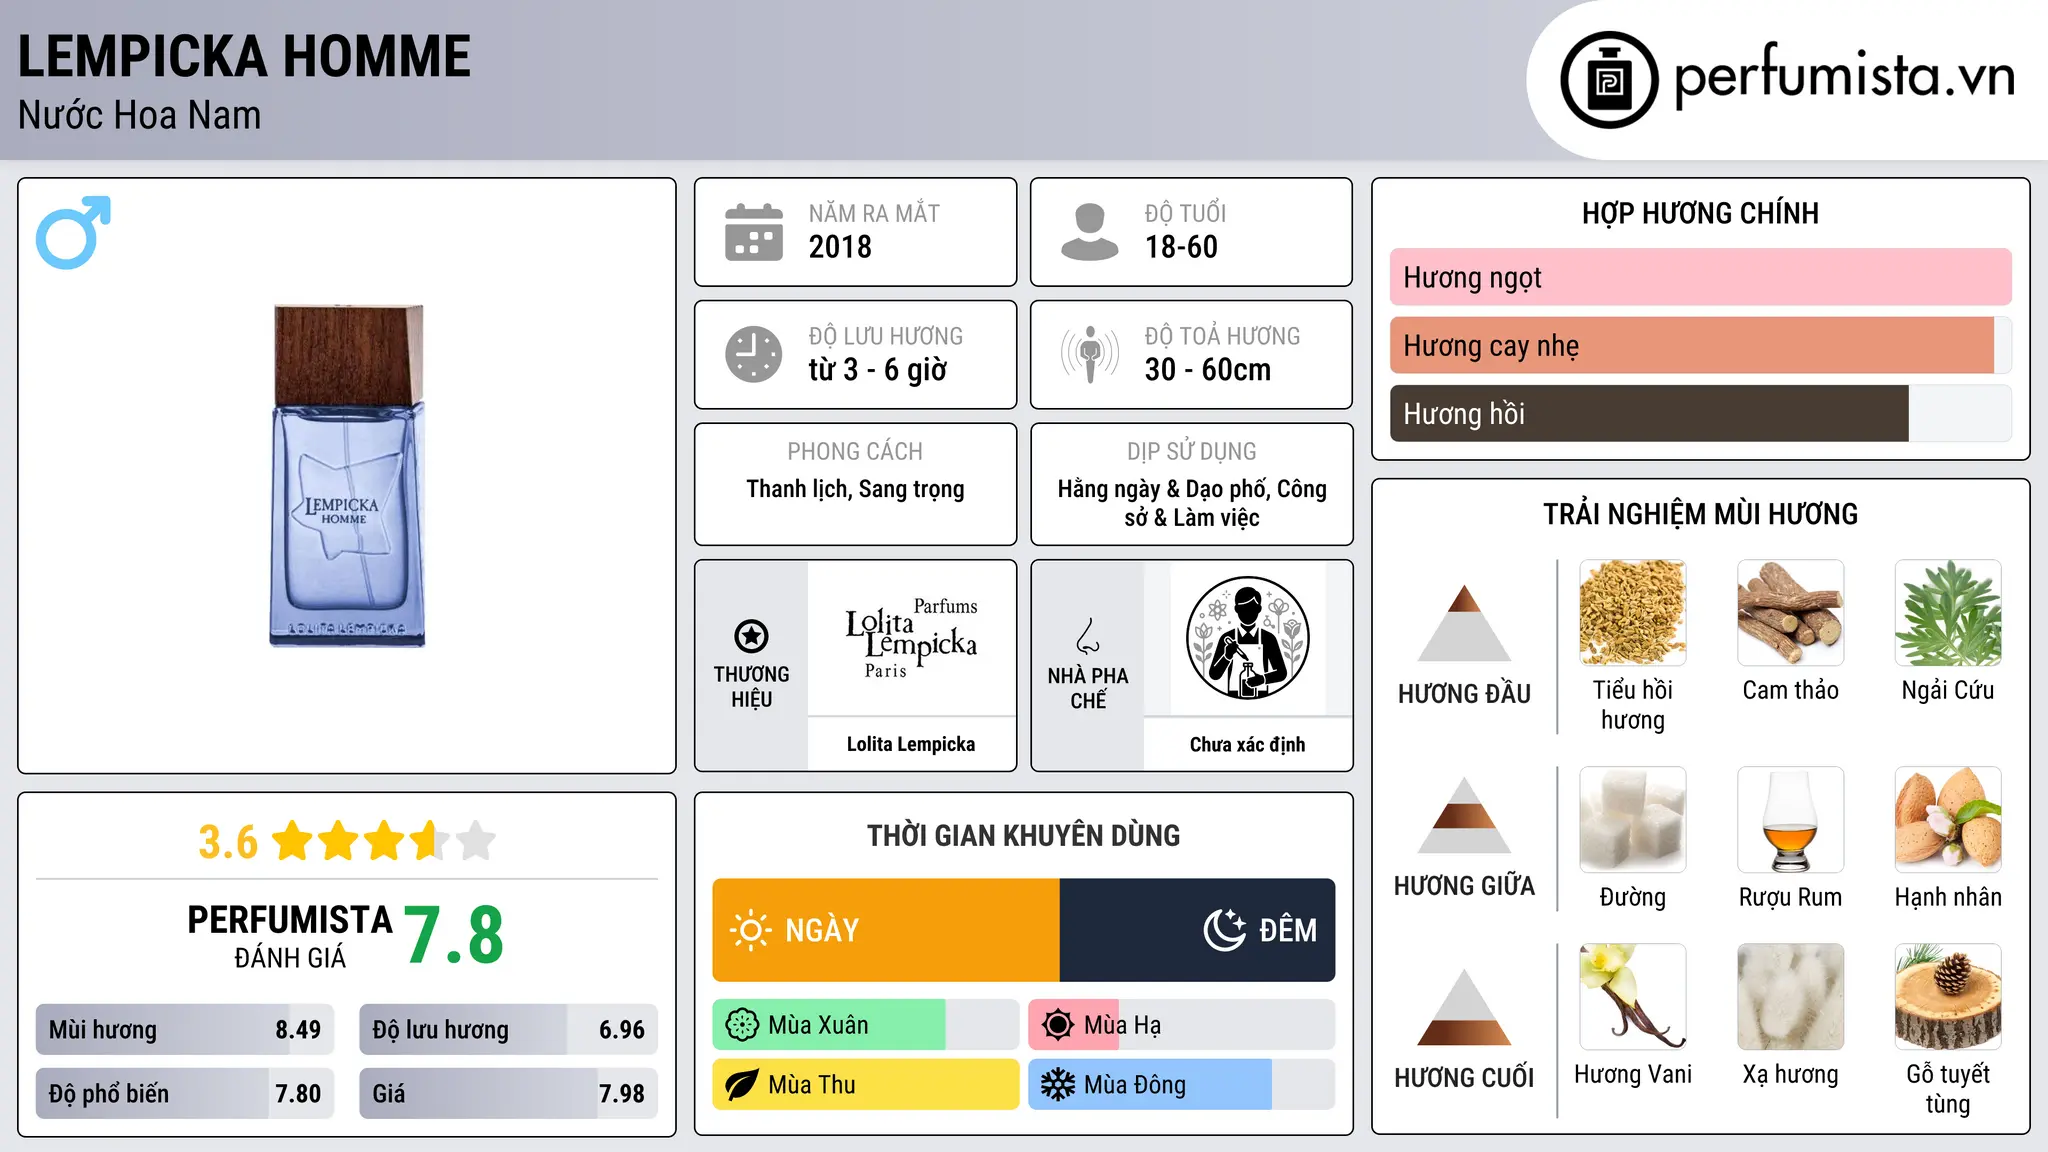Click the Lolita Lempicka brand name link
Viewport: 2048px width, 1152px height.
click(x=911, y=744)
